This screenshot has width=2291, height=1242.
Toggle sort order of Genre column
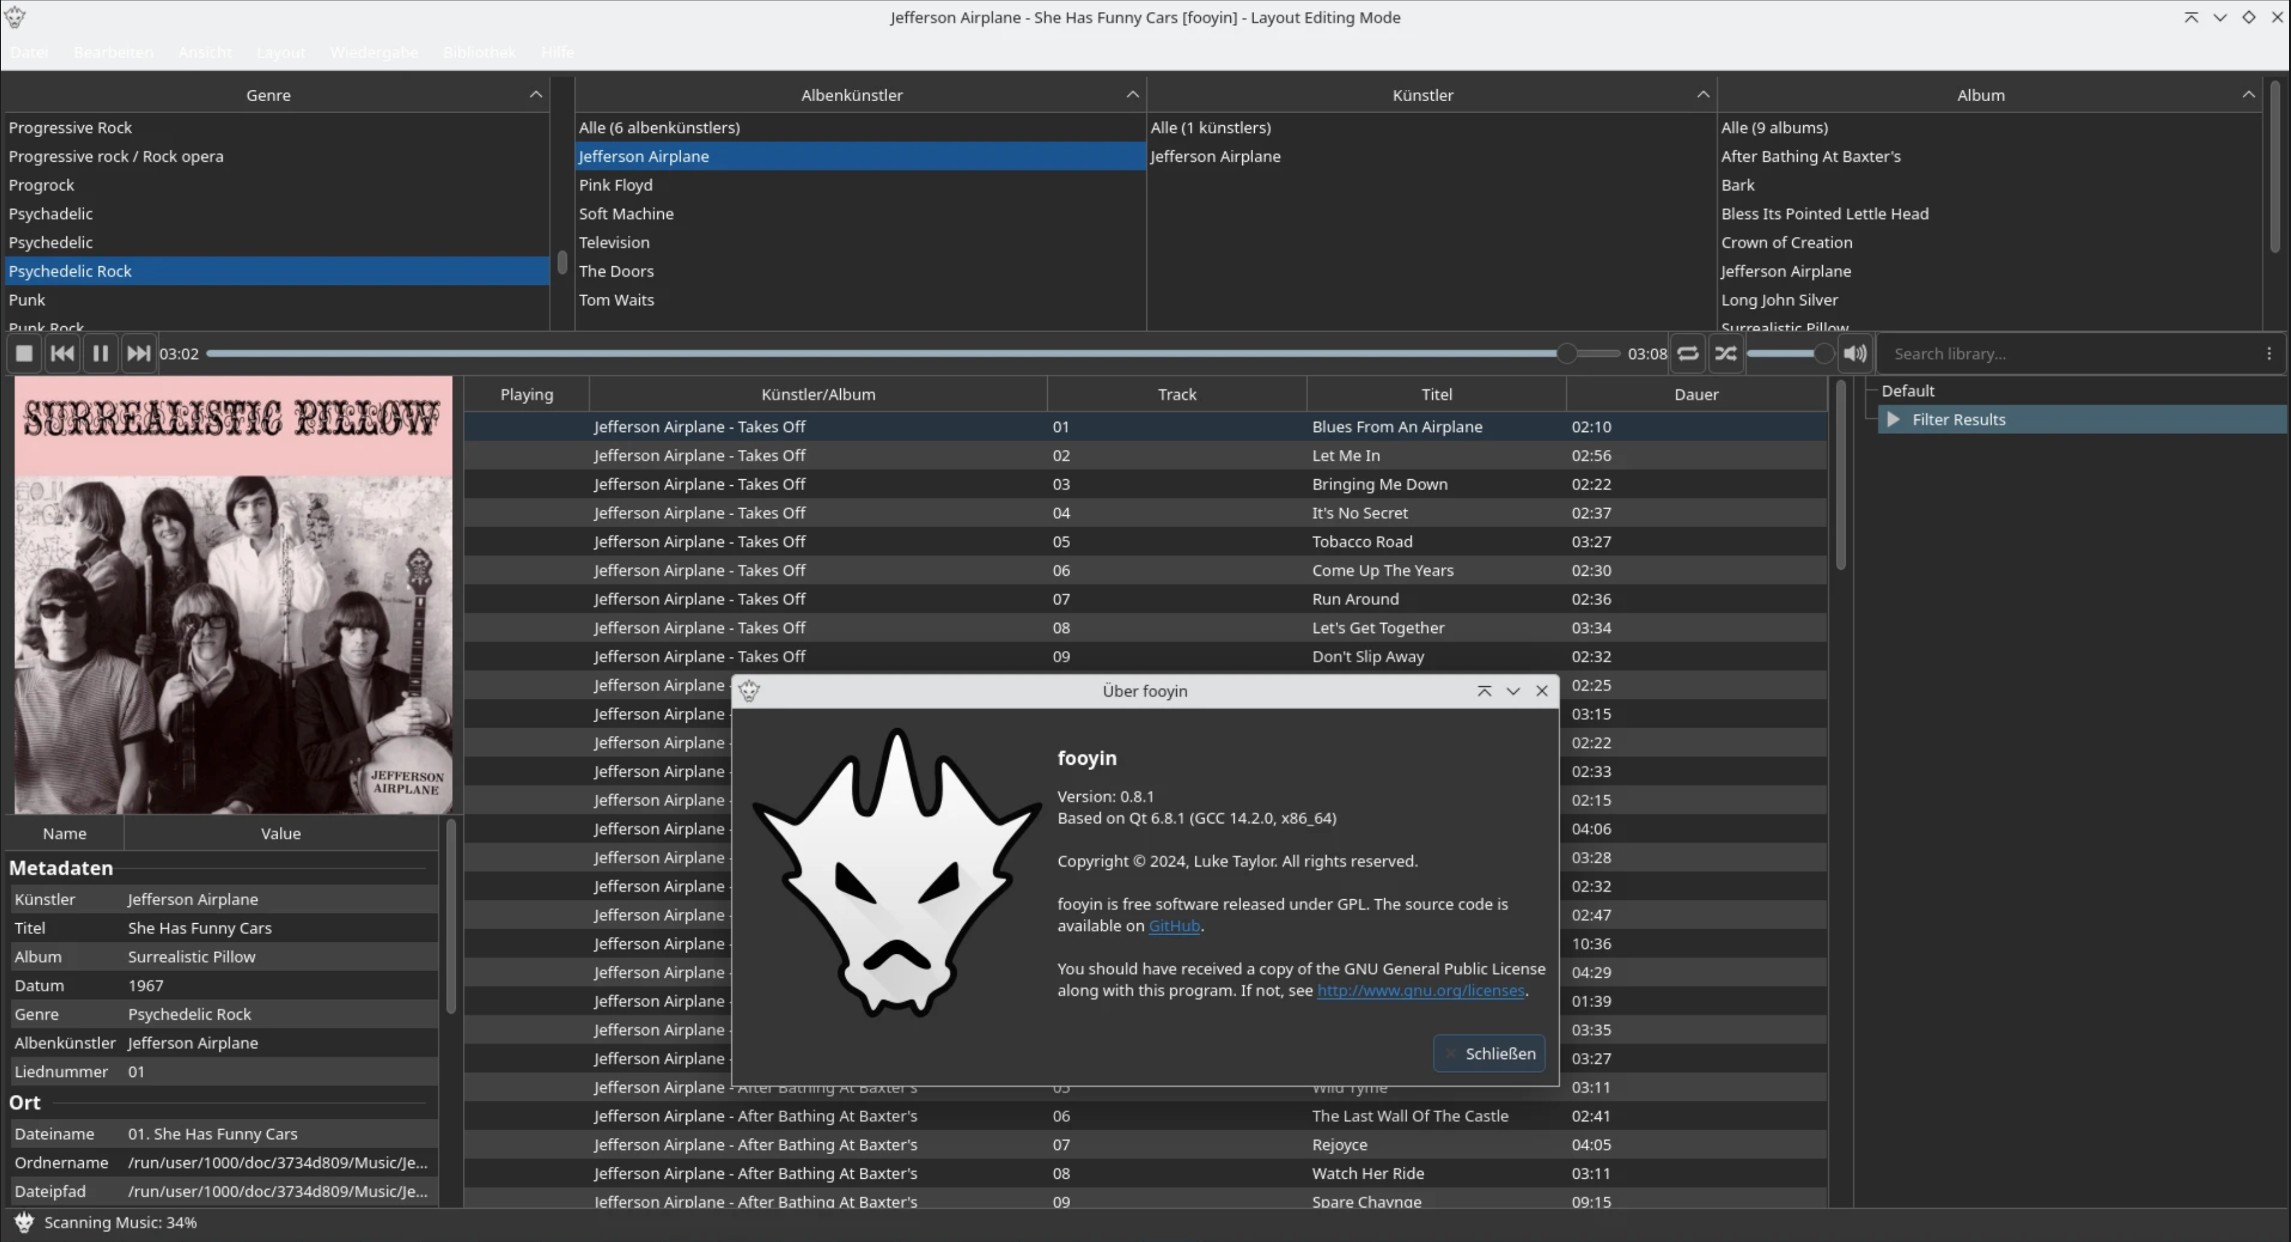click(536, 95)
